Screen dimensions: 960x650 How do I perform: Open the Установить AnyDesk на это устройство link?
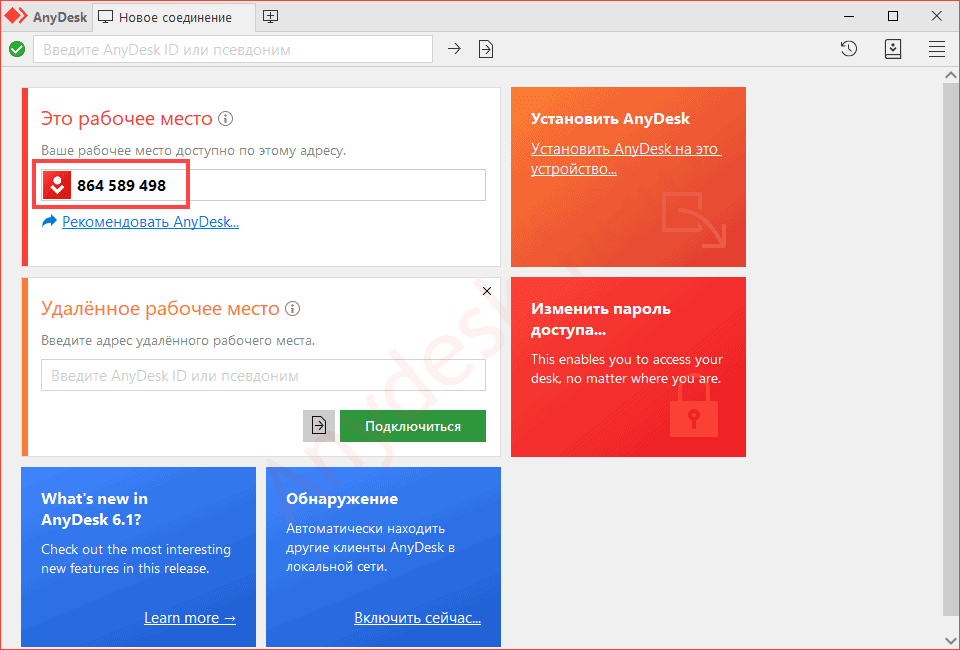(x=626, y=159)
